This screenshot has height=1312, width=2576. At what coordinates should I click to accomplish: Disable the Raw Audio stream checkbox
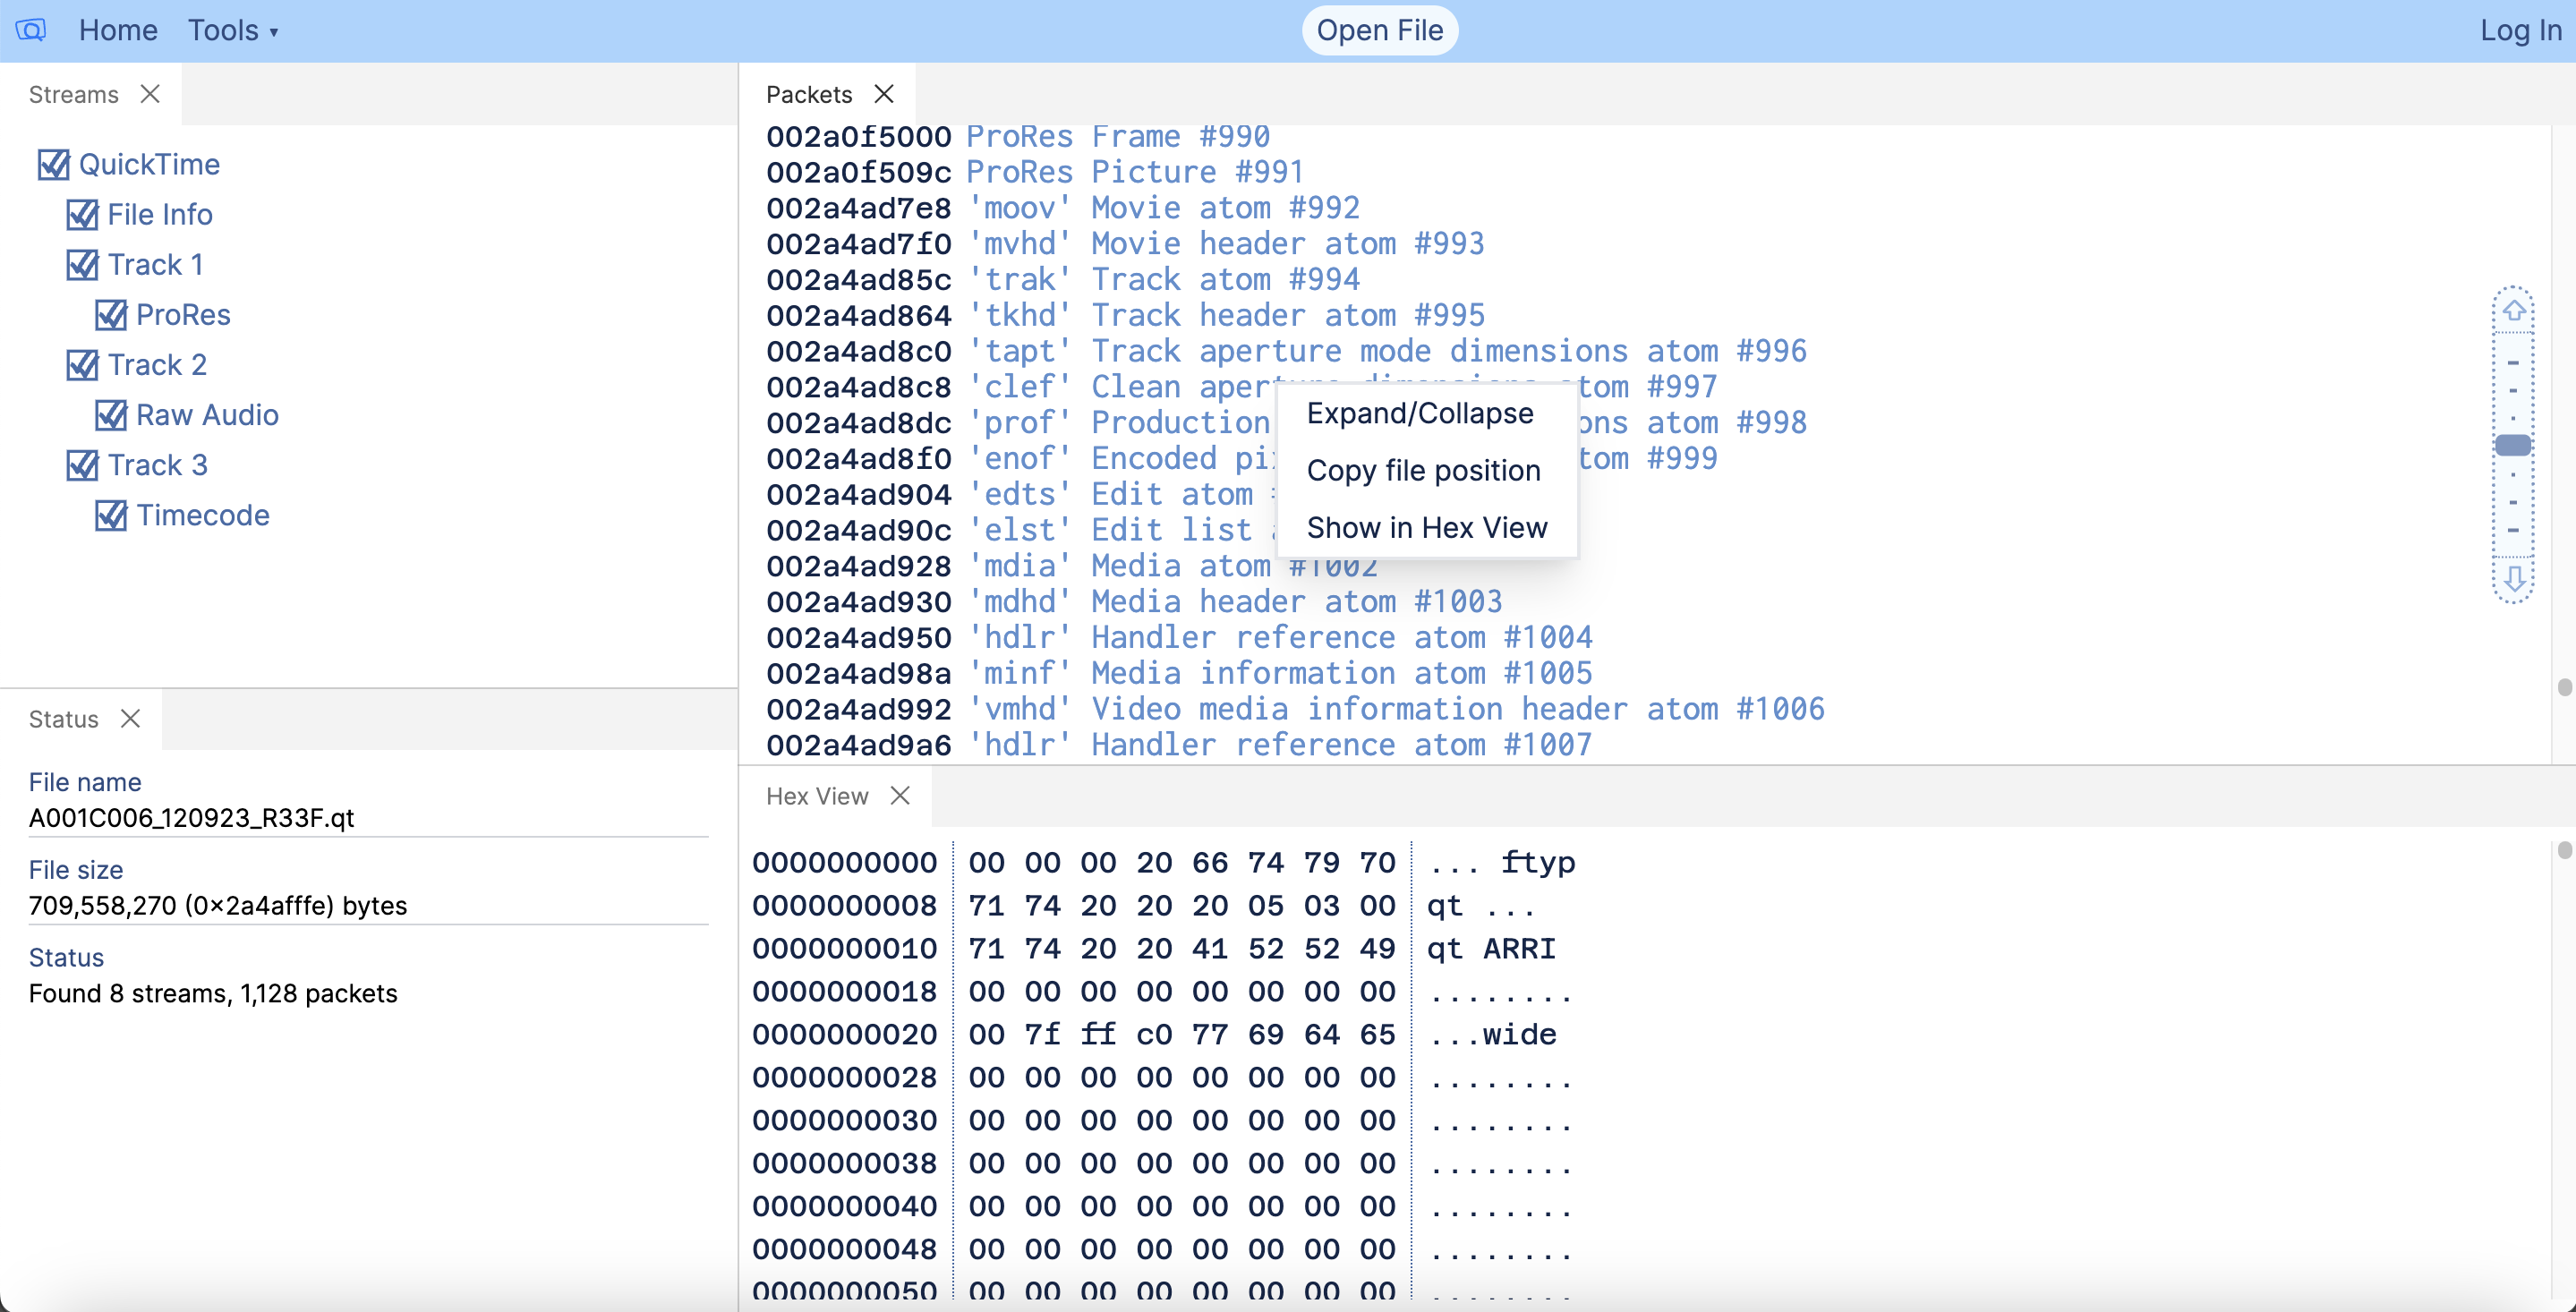click(112, 415)
